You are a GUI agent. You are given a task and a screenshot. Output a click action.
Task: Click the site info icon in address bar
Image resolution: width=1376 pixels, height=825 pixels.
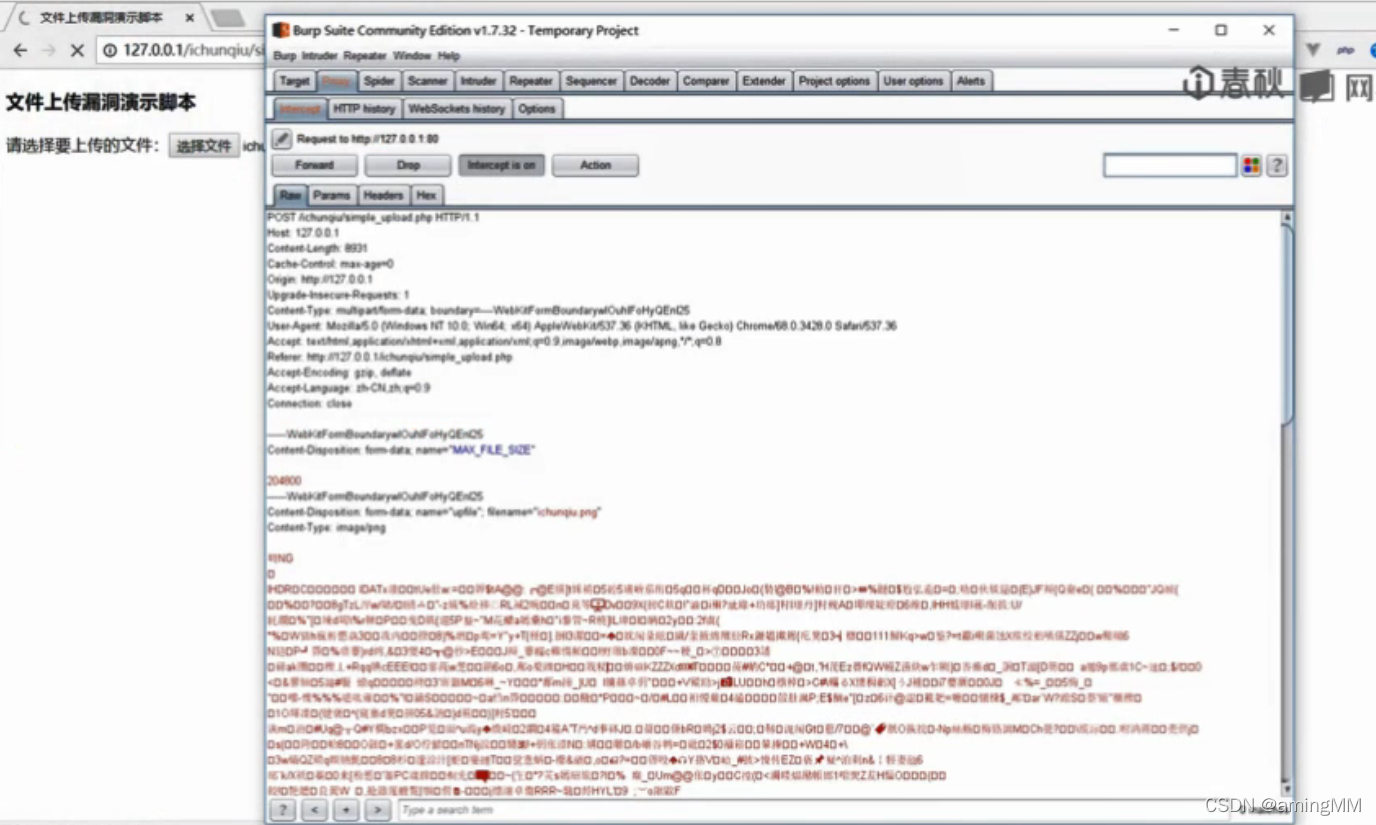pos(109,50)
